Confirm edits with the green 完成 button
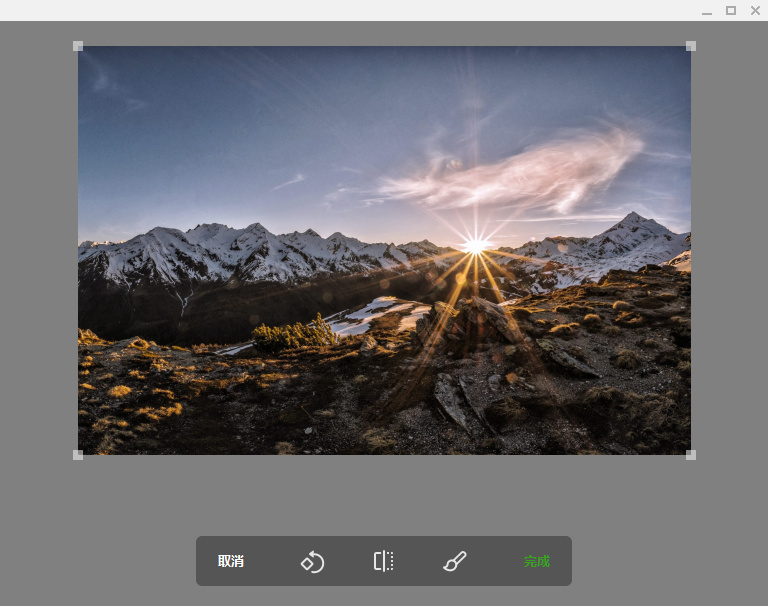Image resolution: width=768 pixels, height=606 pixels. pyautogui.click(x=537, y=561)
